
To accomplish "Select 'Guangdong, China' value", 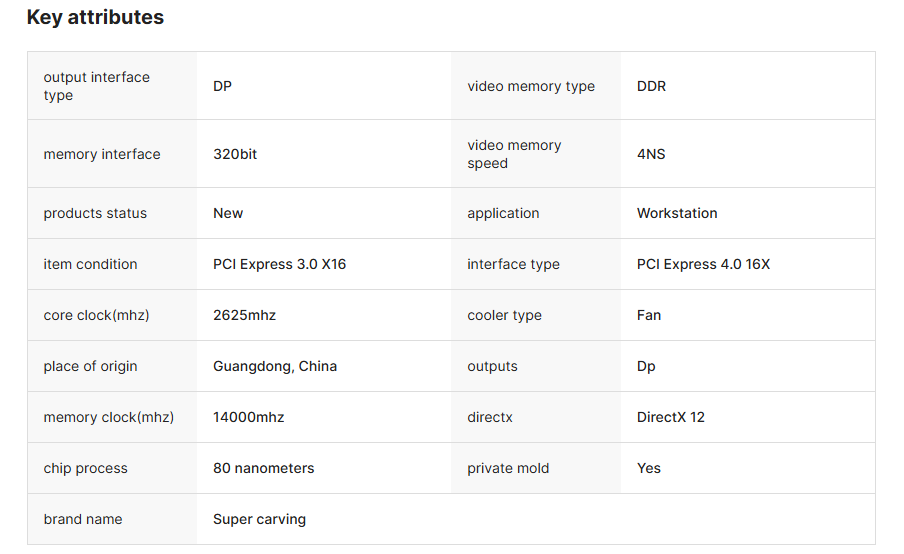I will pyautogui.click(x=275, y=366).
